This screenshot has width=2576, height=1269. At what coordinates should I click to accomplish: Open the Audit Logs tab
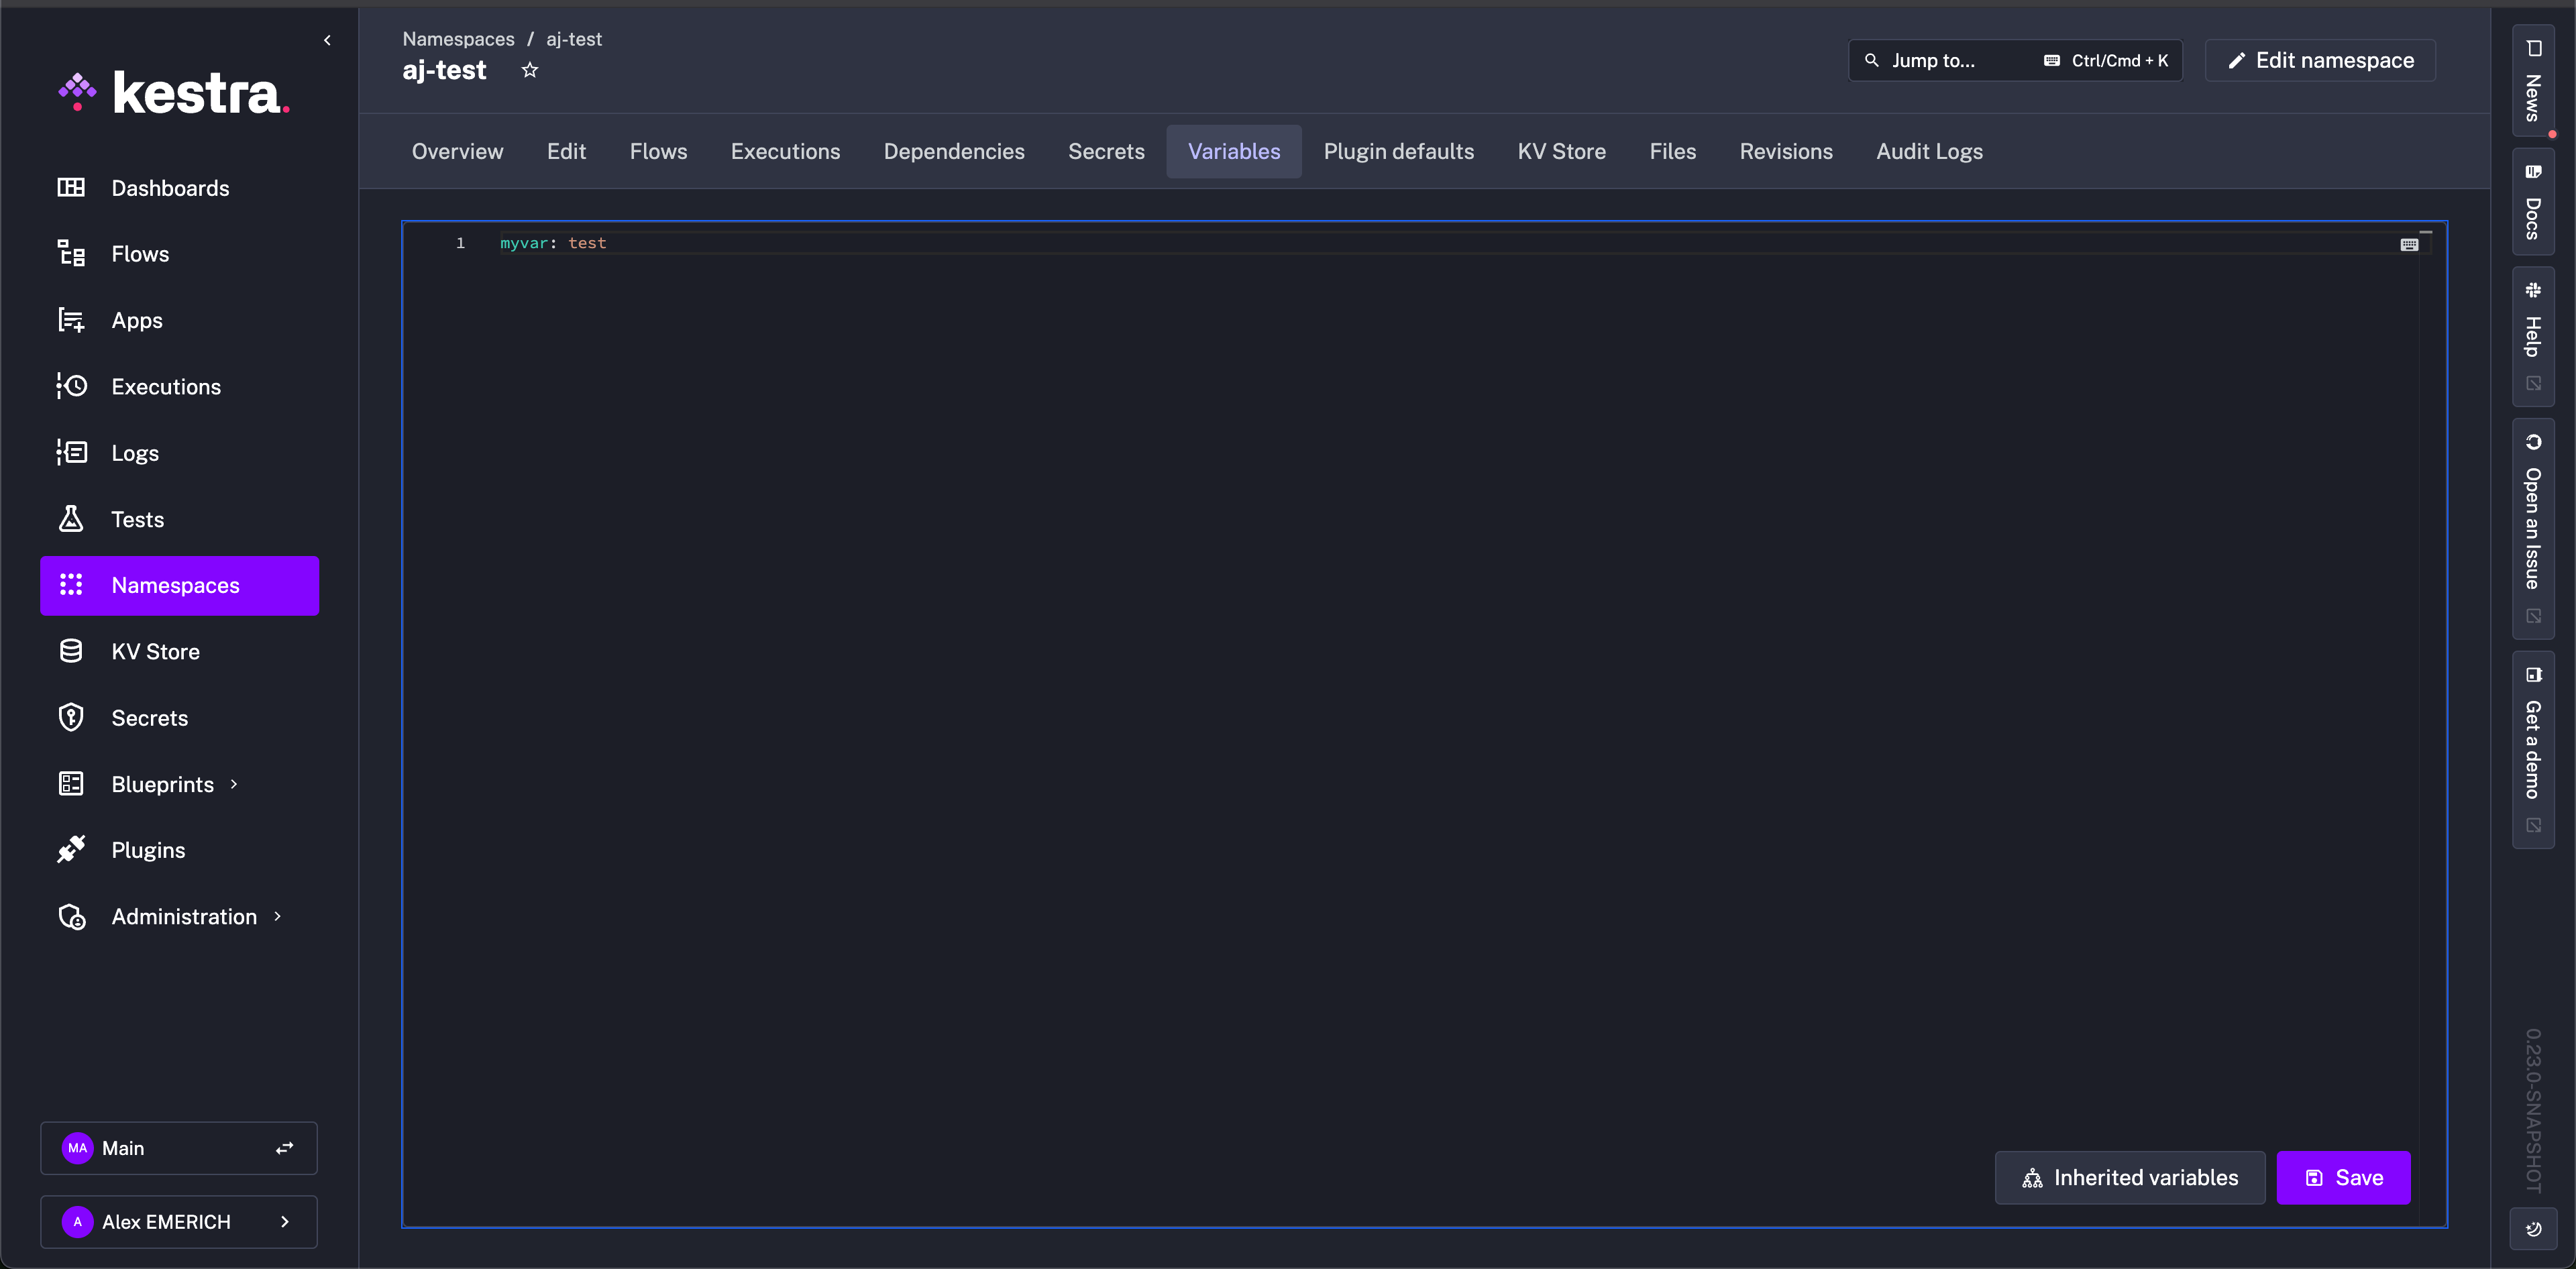point(1929,151)
